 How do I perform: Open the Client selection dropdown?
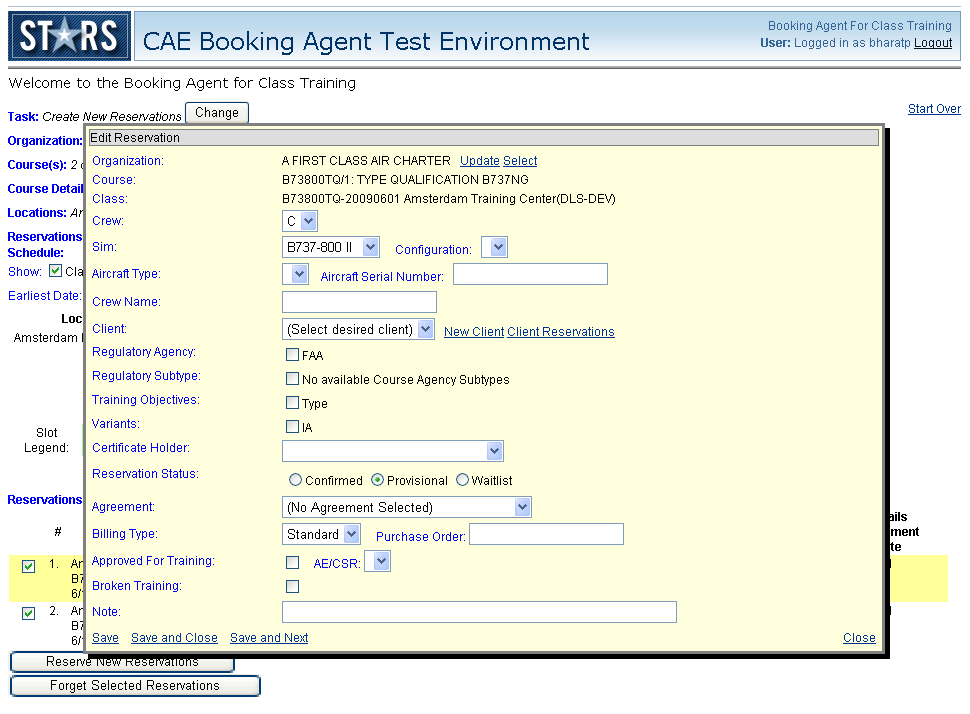(x=358, y=329)
